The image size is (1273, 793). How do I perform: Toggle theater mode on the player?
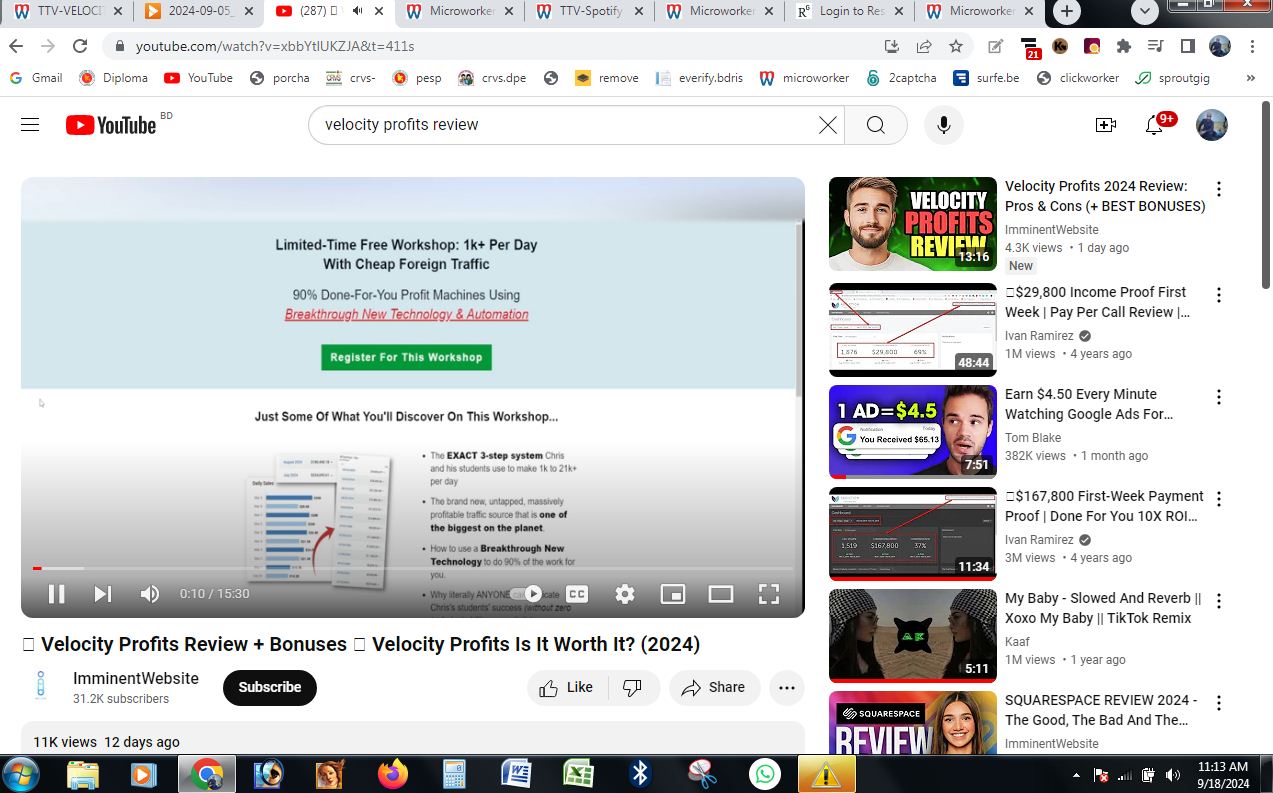(721, 594)
